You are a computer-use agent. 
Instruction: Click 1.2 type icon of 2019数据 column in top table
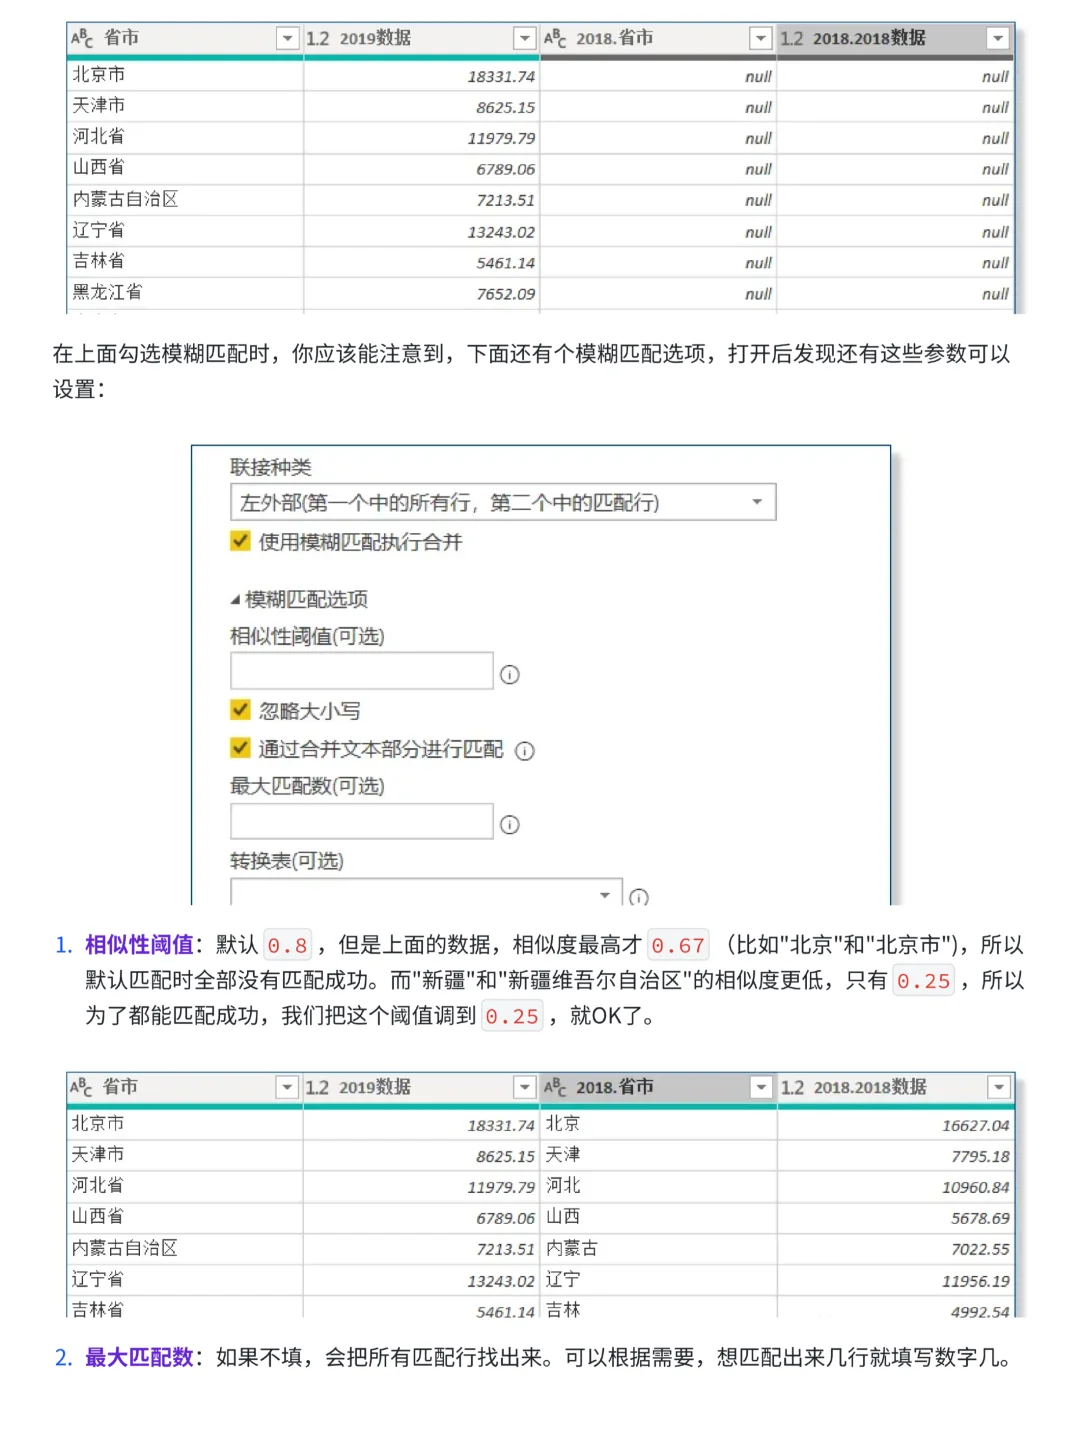318,39
